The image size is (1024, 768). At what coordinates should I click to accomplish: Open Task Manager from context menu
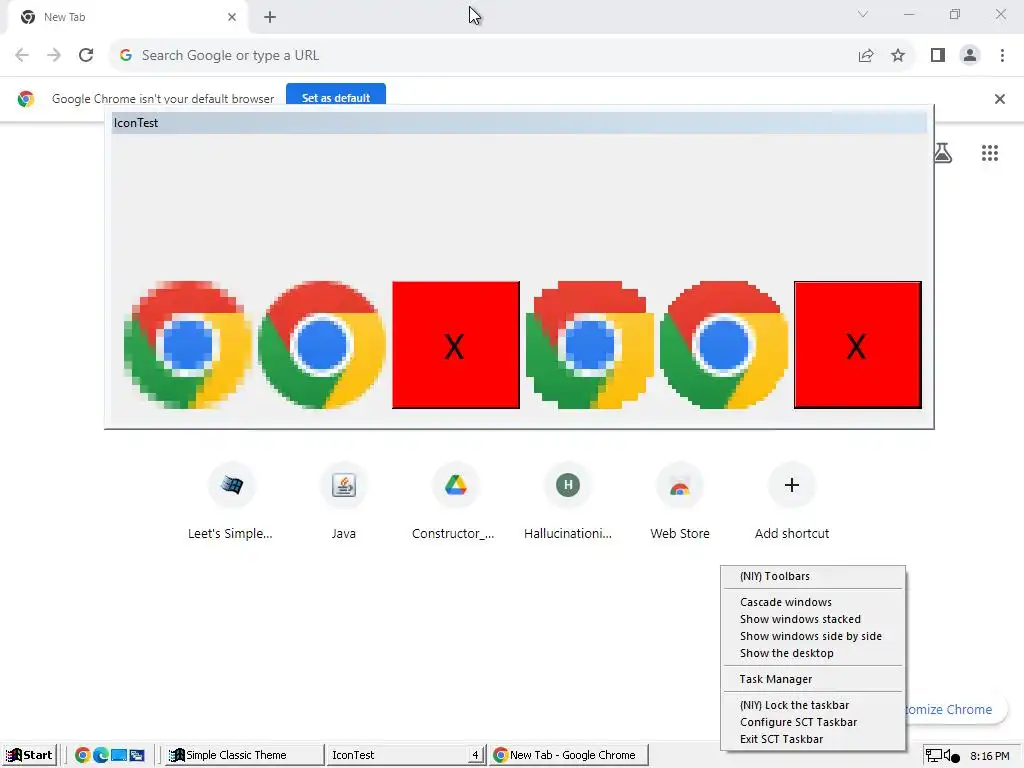coord(813,679)
